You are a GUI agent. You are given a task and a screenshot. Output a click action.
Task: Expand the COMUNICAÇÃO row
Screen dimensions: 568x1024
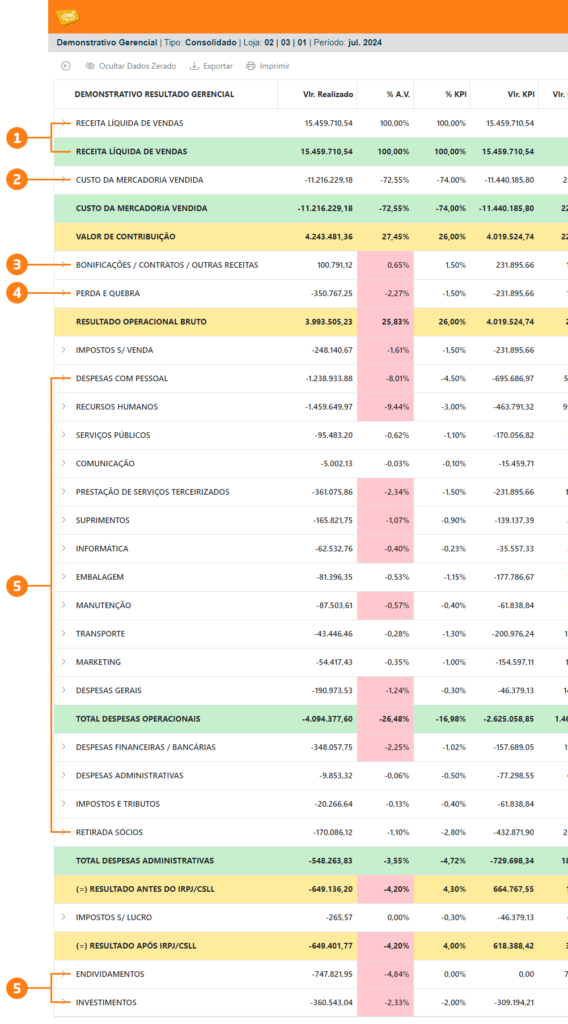coord(63,463)
